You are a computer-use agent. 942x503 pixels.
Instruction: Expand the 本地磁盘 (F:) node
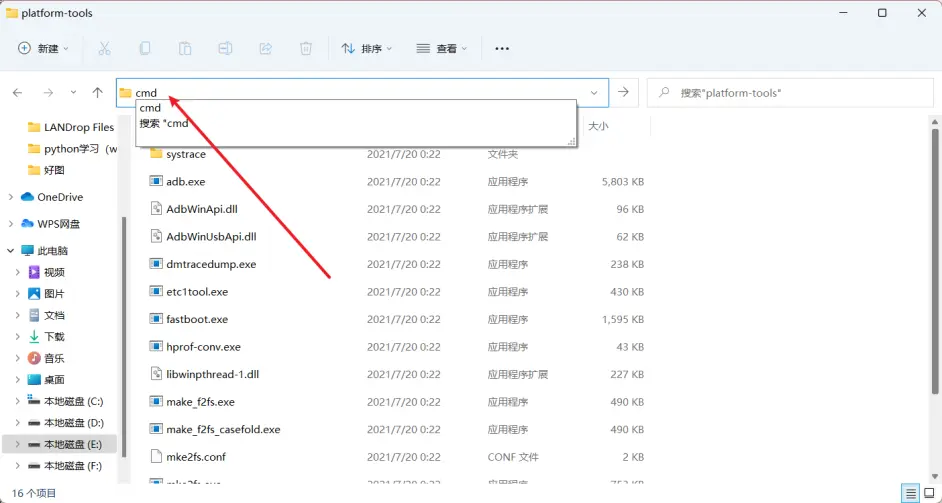(18, 466)
